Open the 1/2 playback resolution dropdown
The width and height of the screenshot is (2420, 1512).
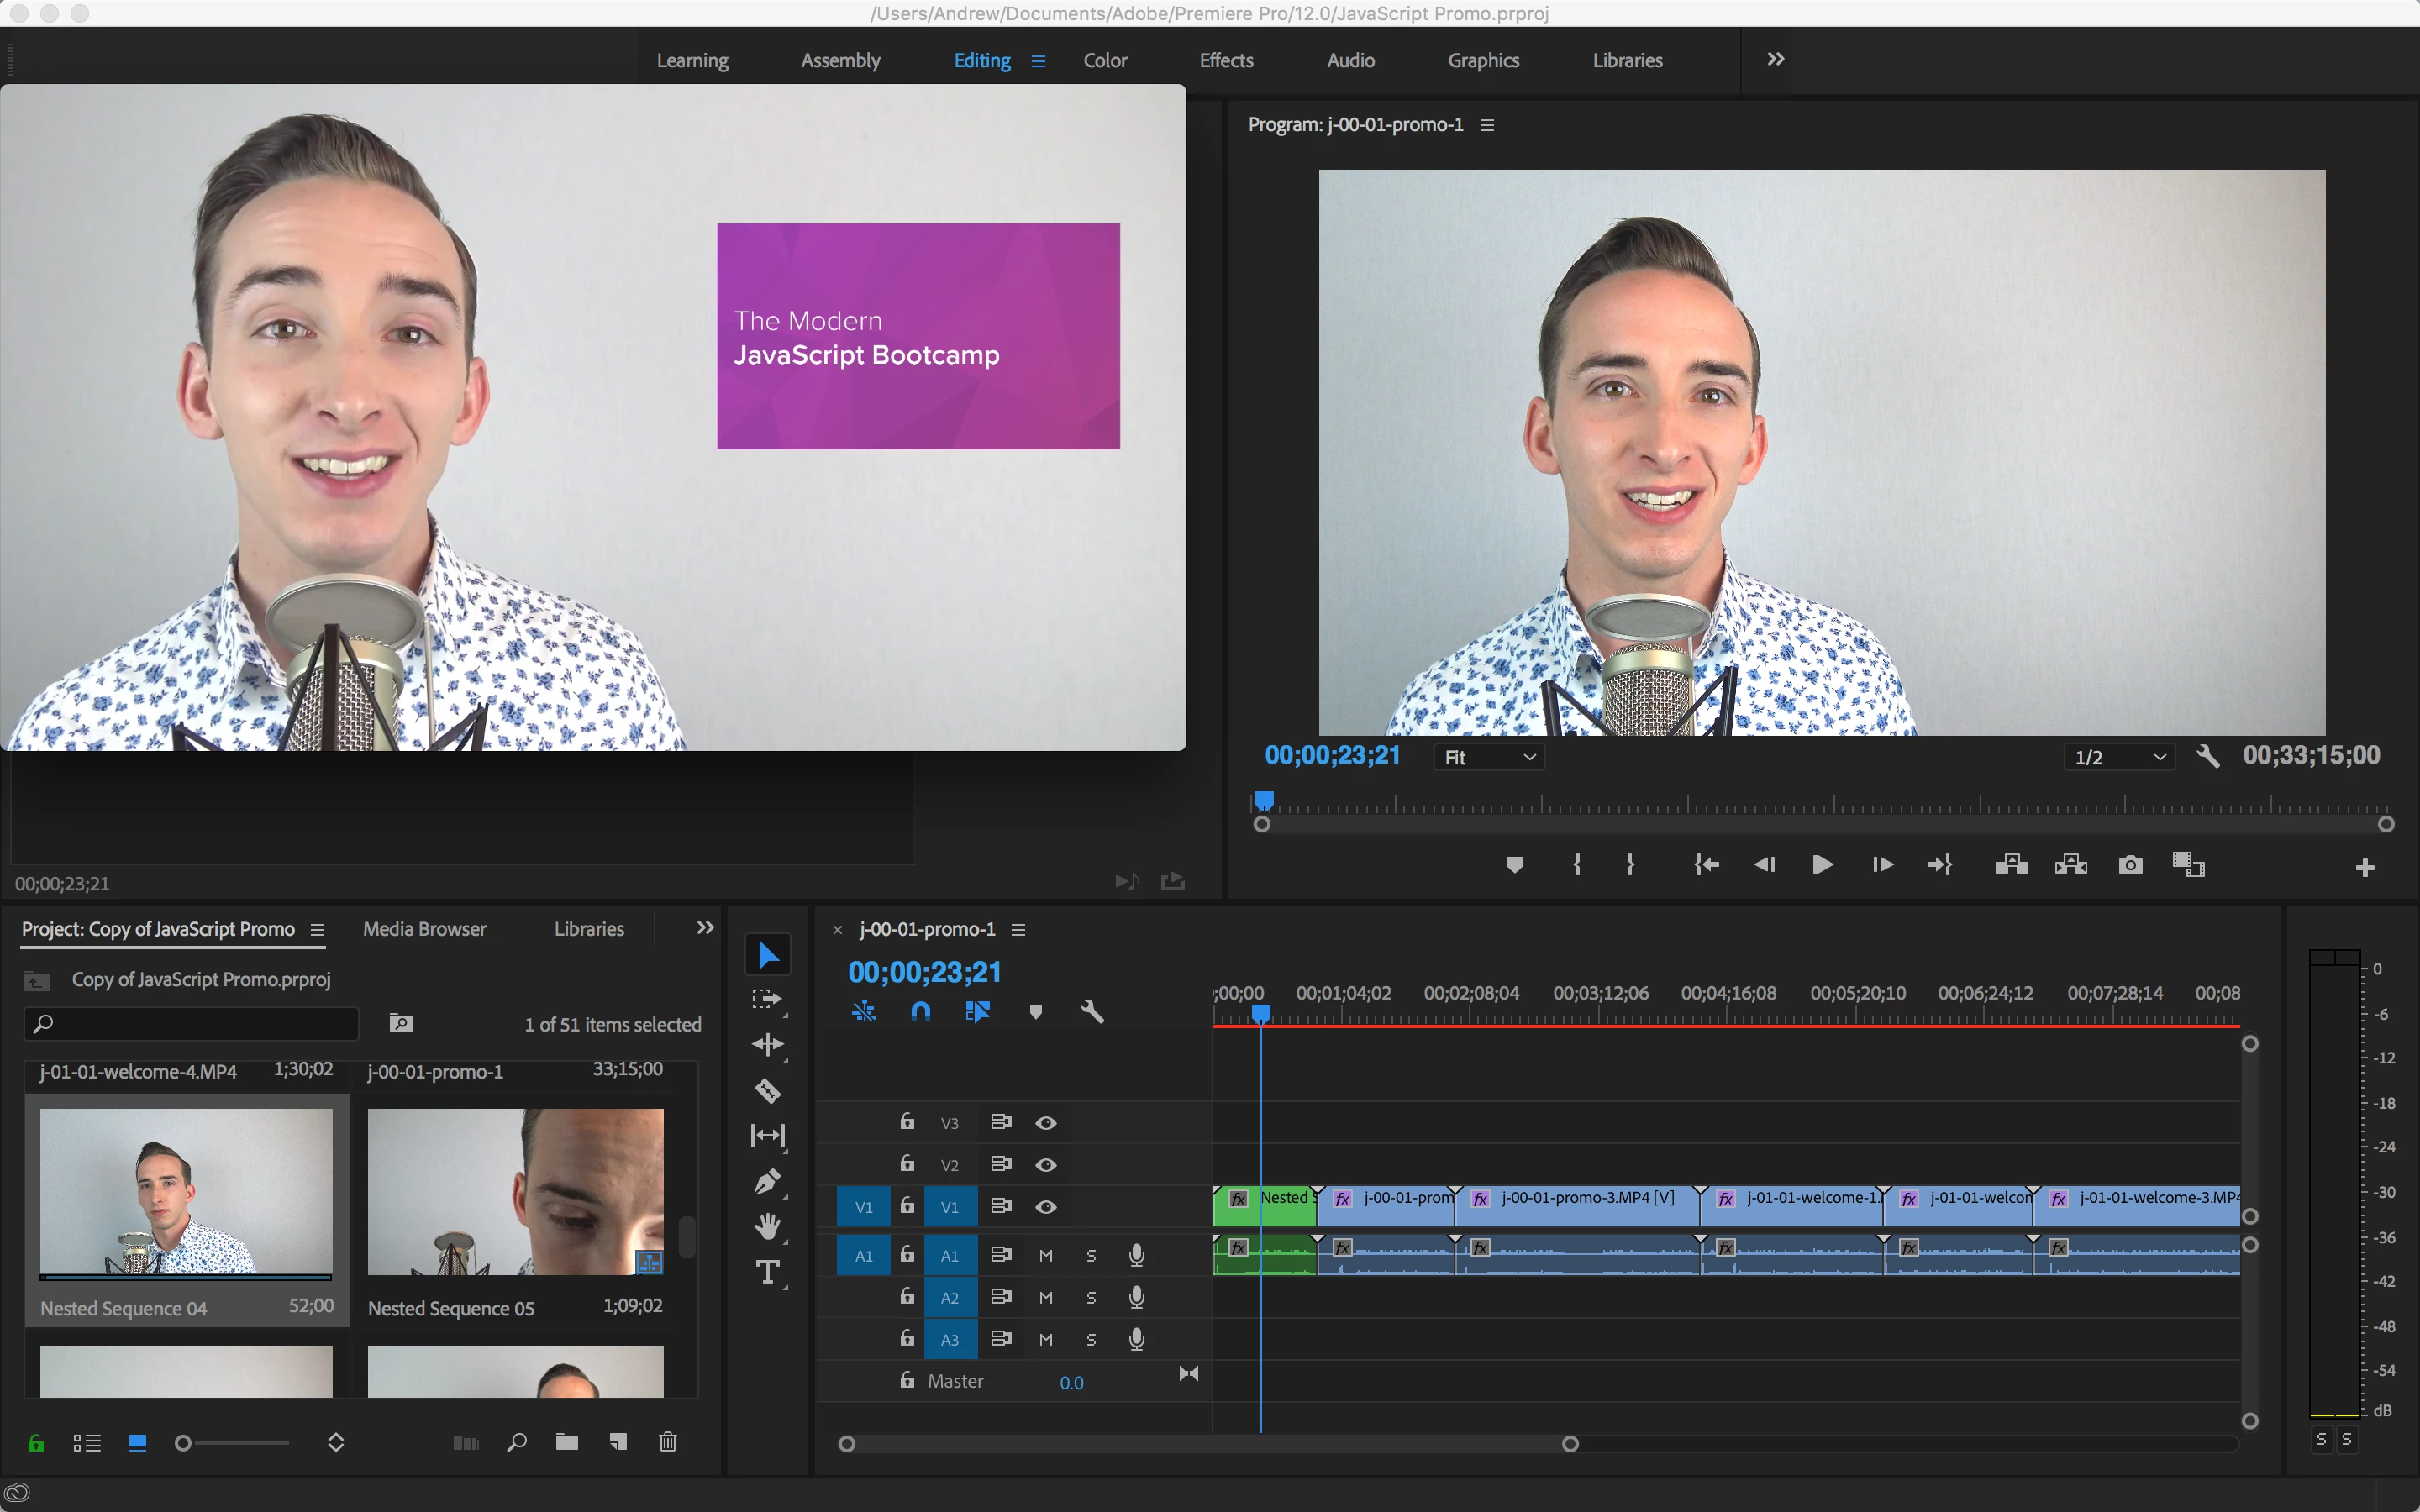pyautogui.click(x=2119, y=758)
